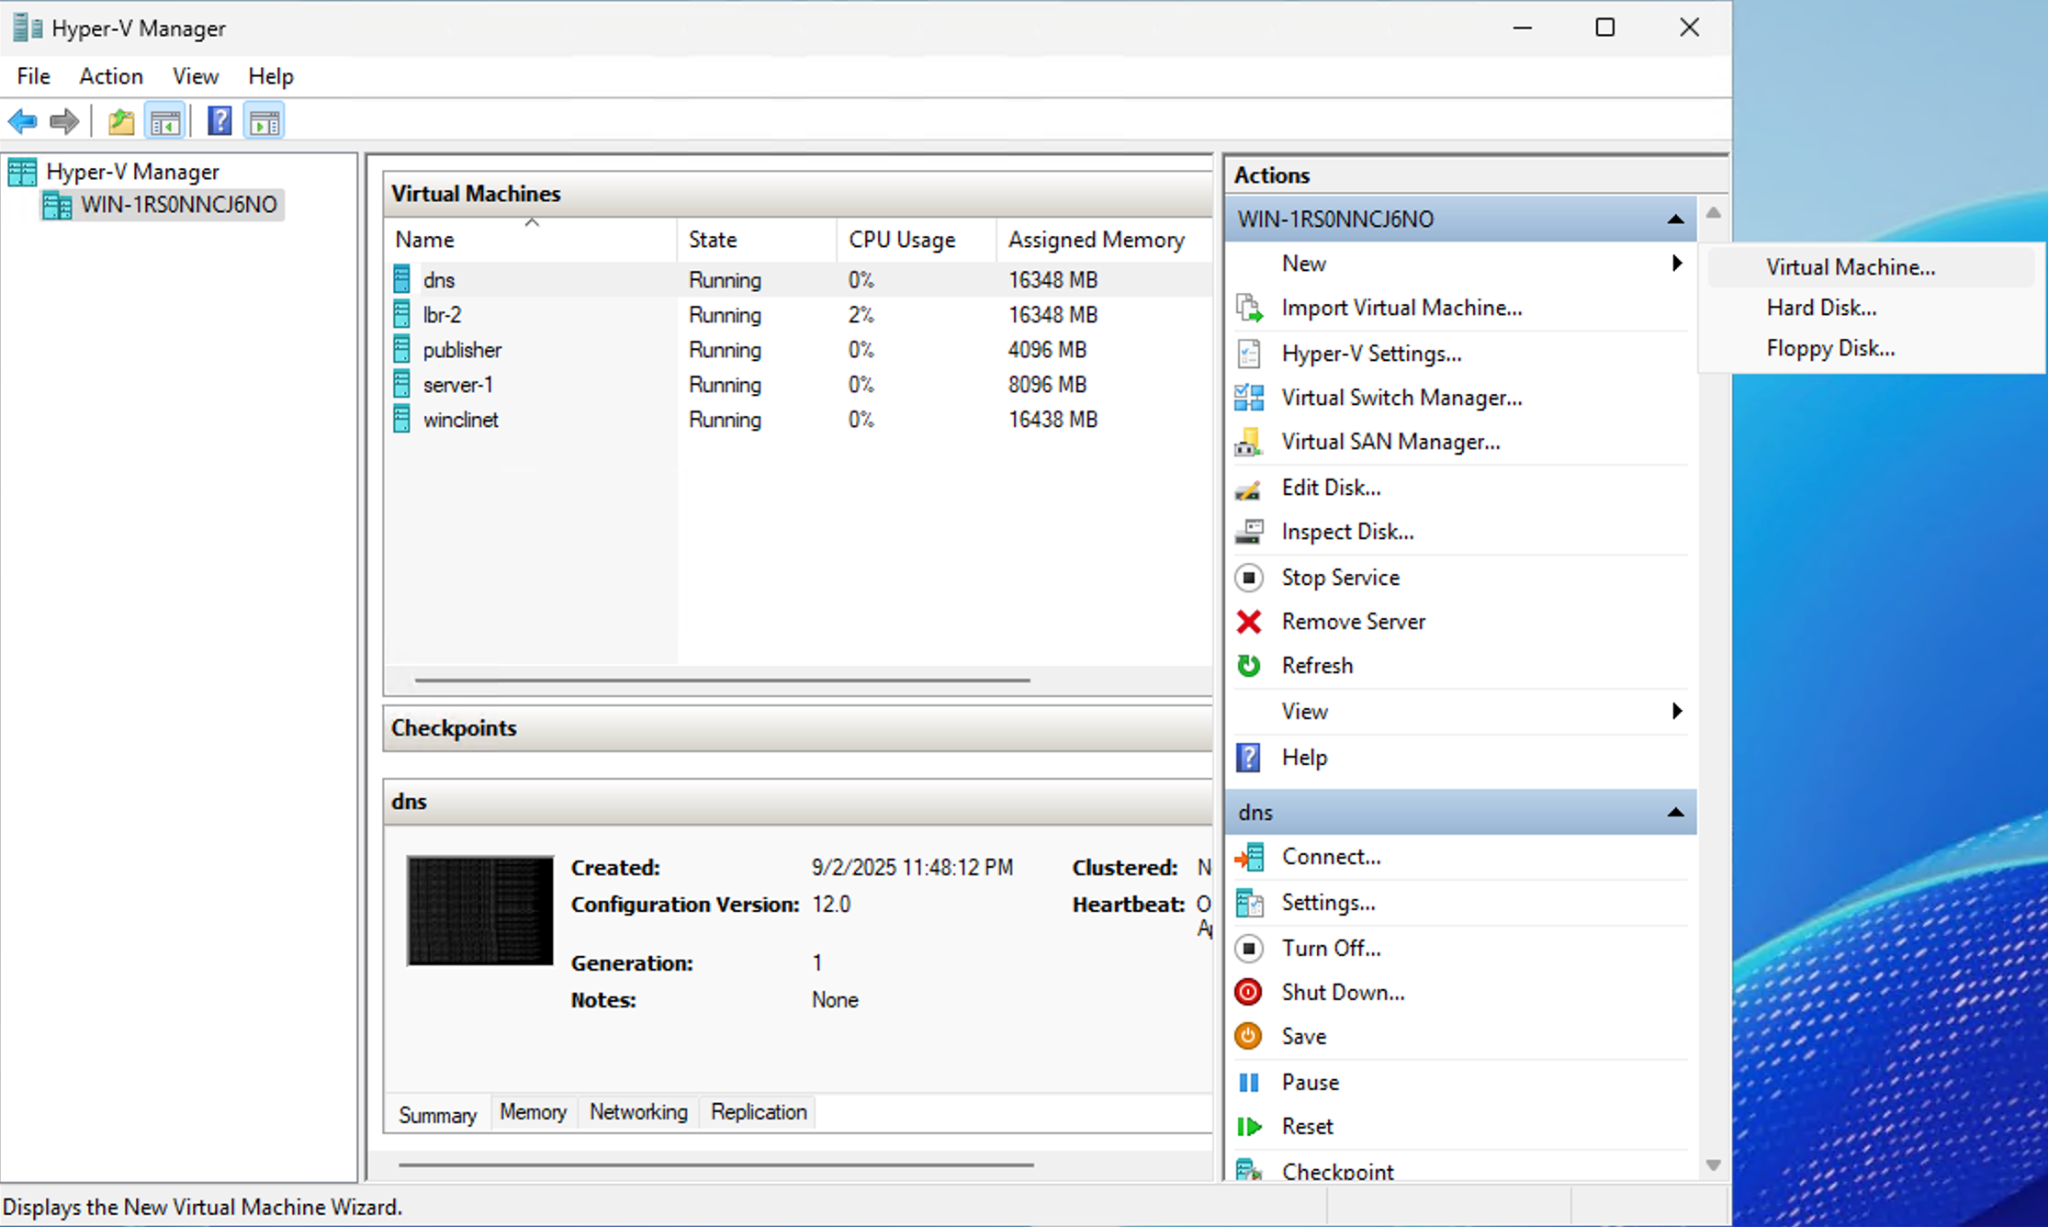Image resolution: width=2048 pixels, height=1227 pixels.
Task: Collapse the dns actions section arrow
Action: (1676, 812)
